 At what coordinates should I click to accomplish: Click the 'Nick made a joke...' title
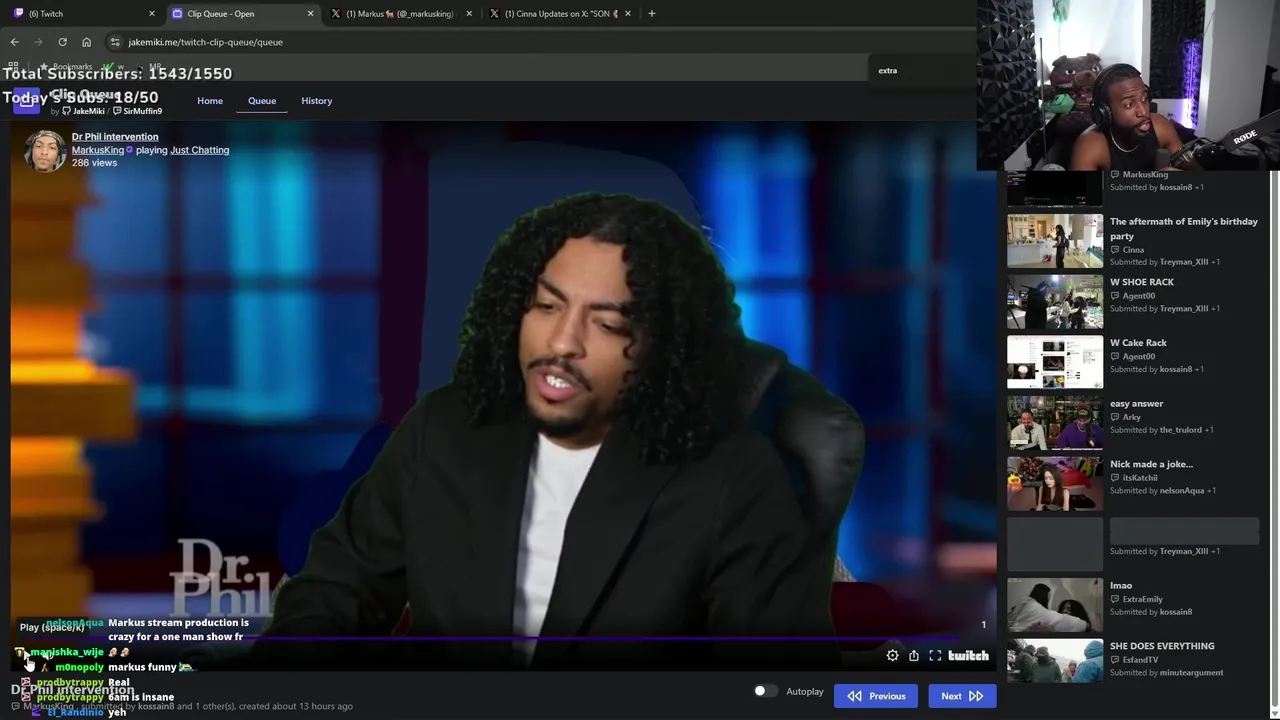pos(1151,464)
